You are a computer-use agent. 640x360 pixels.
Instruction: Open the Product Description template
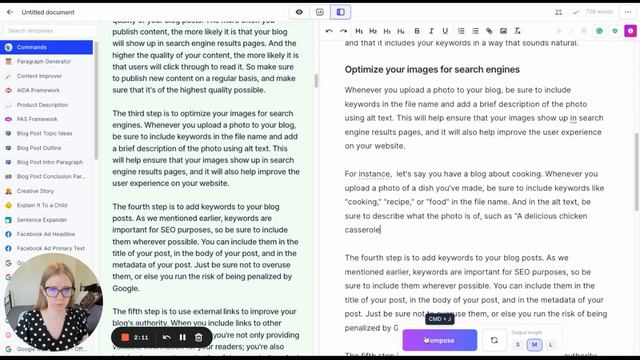tap(47, 105)
